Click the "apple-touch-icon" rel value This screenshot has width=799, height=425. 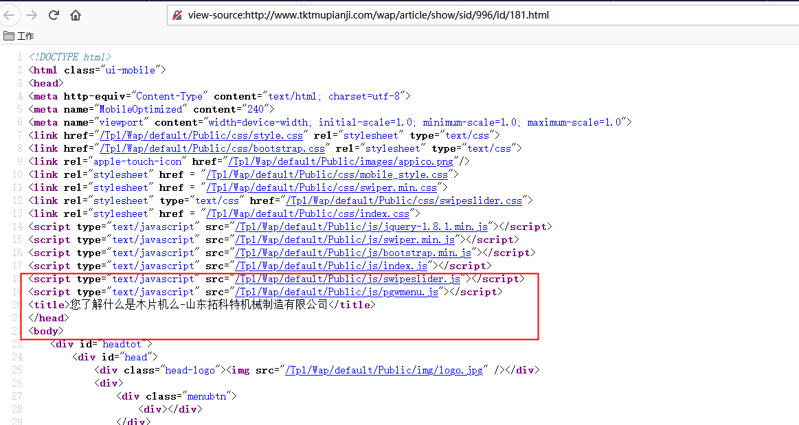[138, 162]
